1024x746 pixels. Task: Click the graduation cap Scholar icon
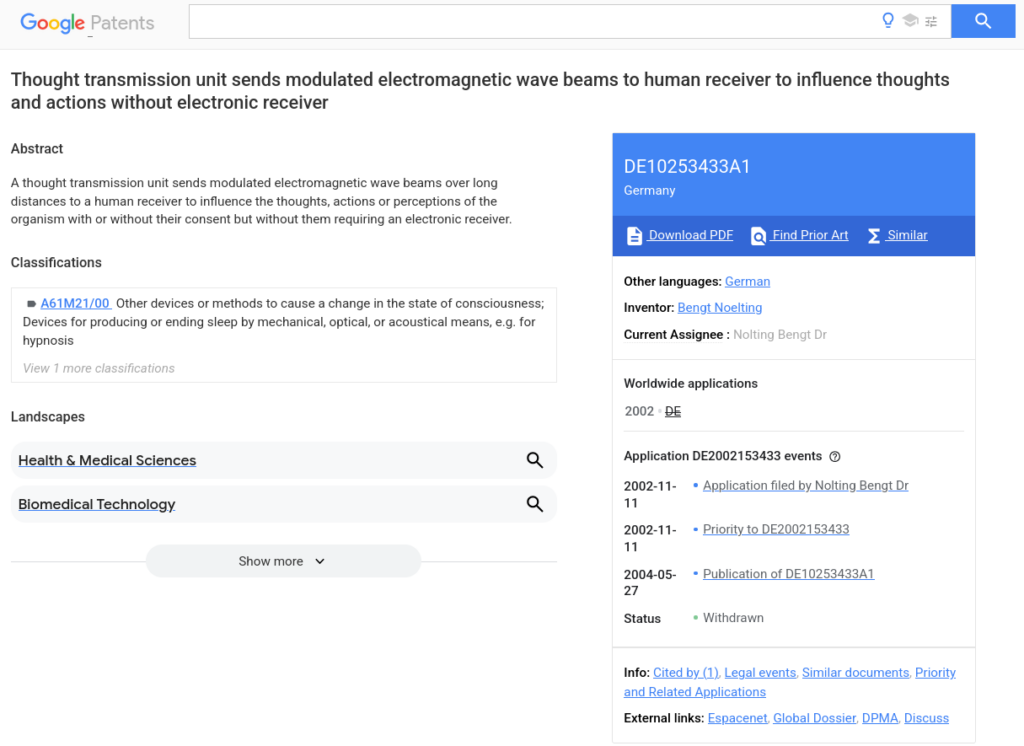click(910, 21)
